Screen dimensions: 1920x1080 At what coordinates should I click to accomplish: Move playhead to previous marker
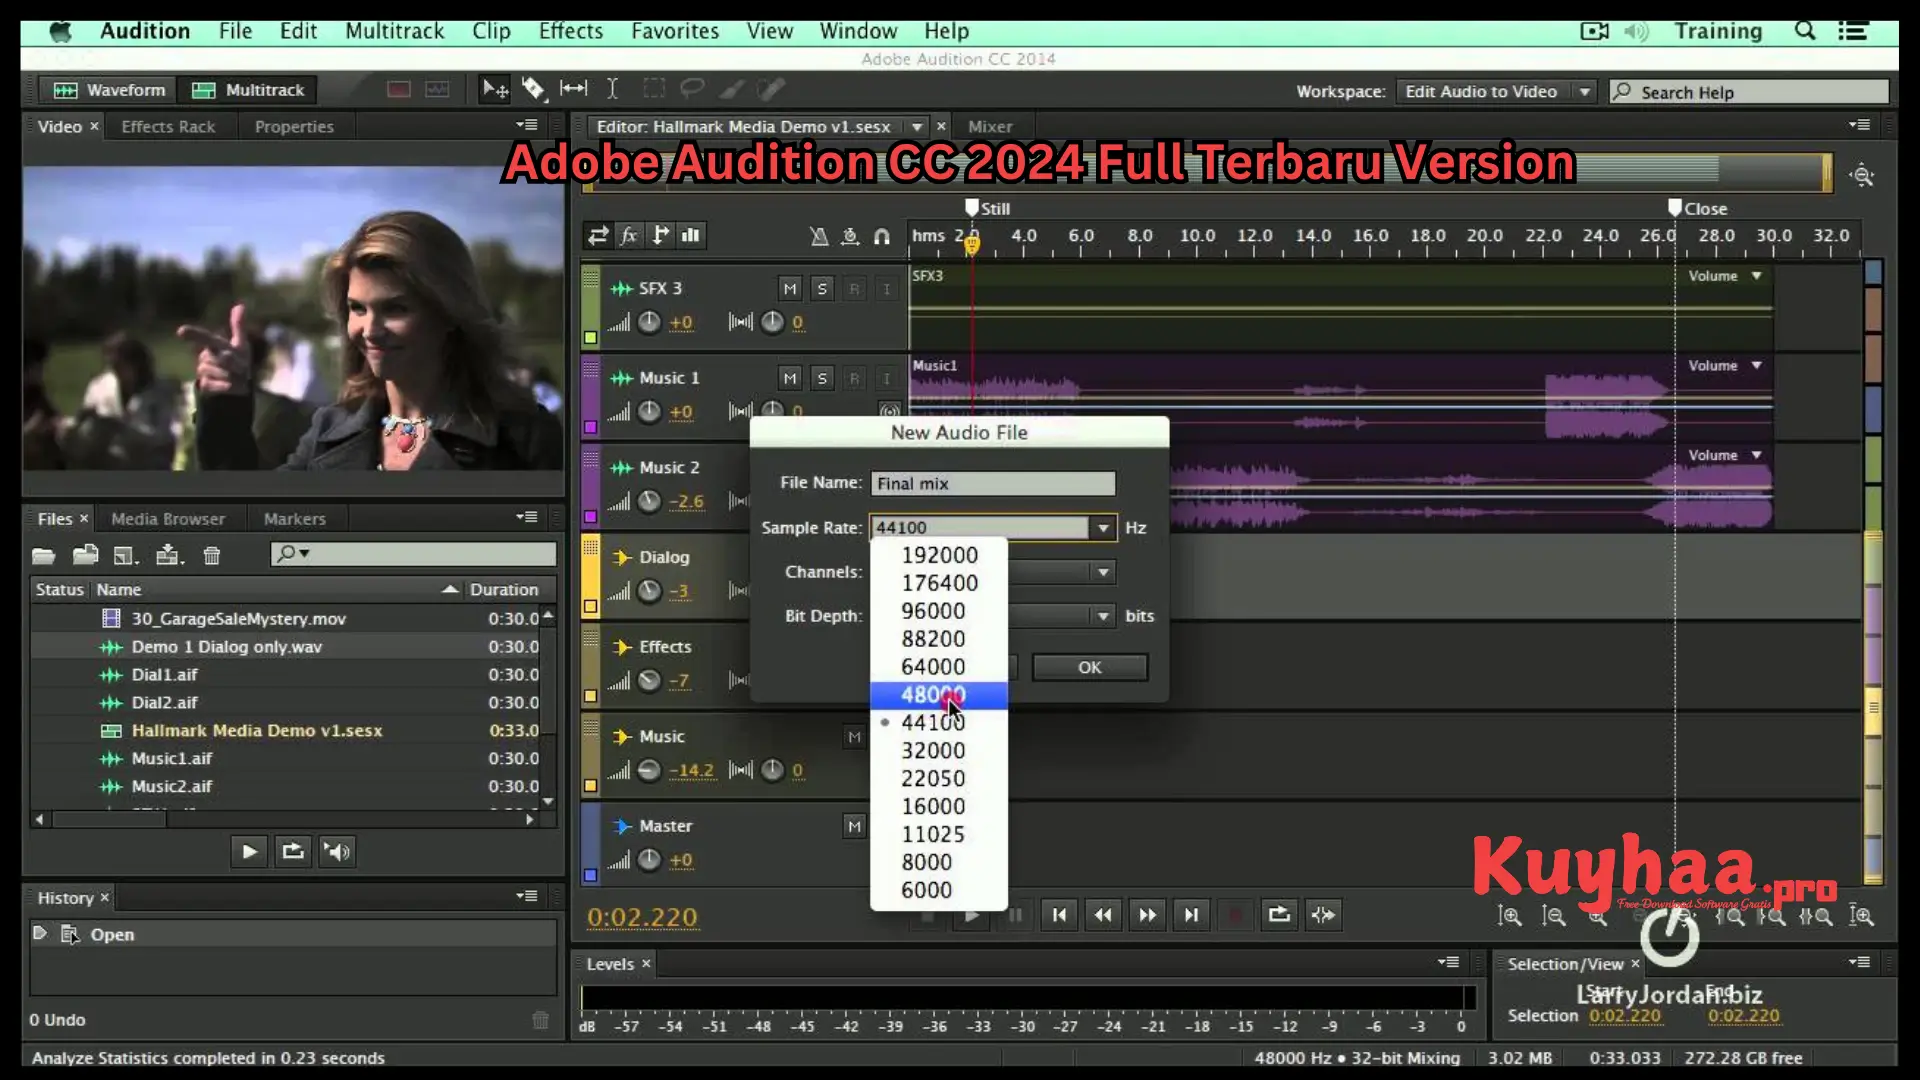[x=1059, y=915]
